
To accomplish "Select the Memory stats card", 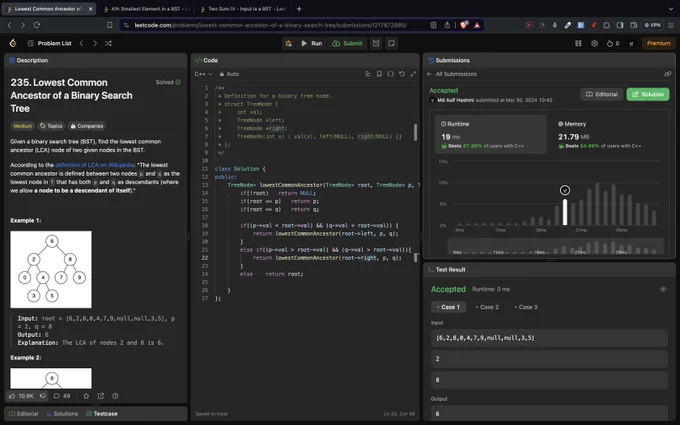I will click(x=607, y=134).
